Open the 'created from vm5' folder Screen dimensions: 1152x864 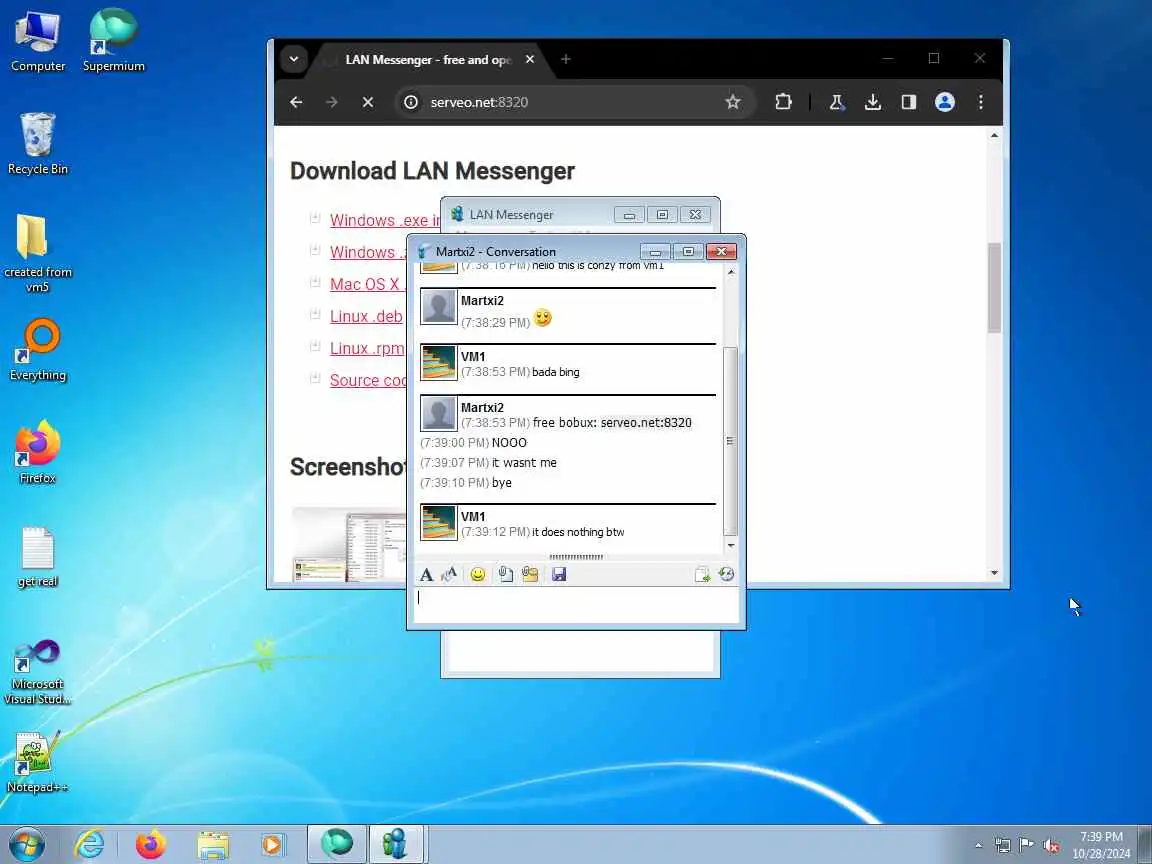click(x=37, y=253)
